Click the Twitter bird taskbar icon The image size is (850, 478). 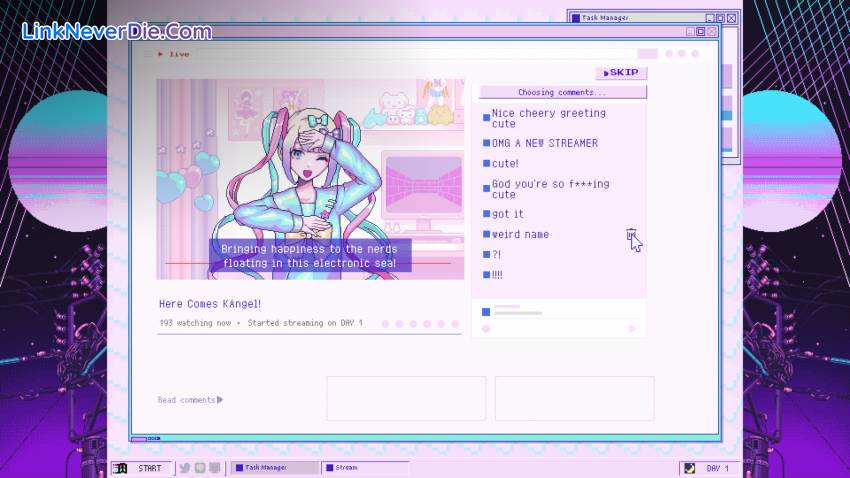[184, 467]
